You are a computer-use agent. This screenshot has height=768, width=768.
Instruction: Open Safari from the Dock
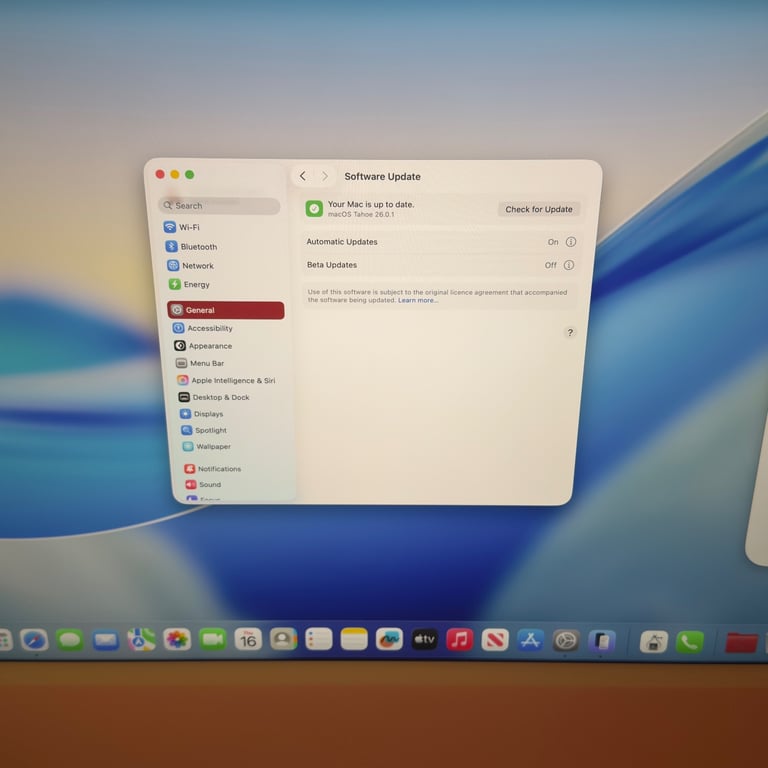coord(34,640)
